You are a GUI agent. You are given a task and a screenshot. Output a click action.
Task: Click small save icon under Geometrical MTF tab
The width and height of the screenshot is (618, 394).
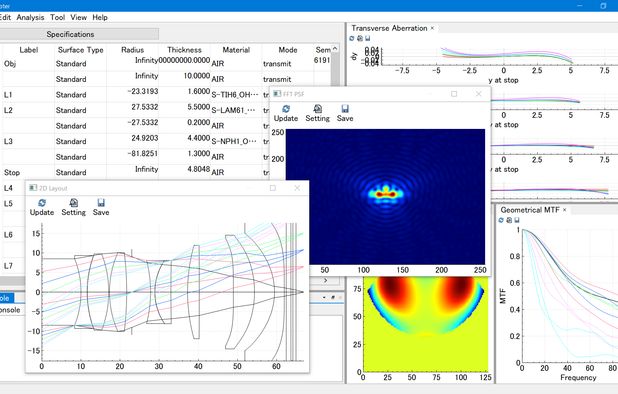tap(517, 220)
